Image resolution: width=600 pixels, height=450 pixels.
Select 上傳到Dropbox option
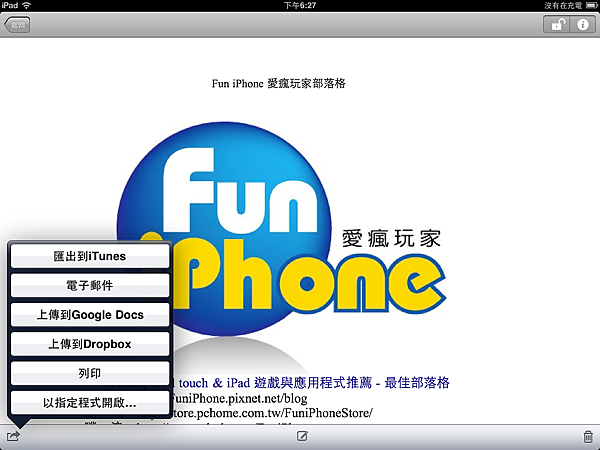click(90, 344)
